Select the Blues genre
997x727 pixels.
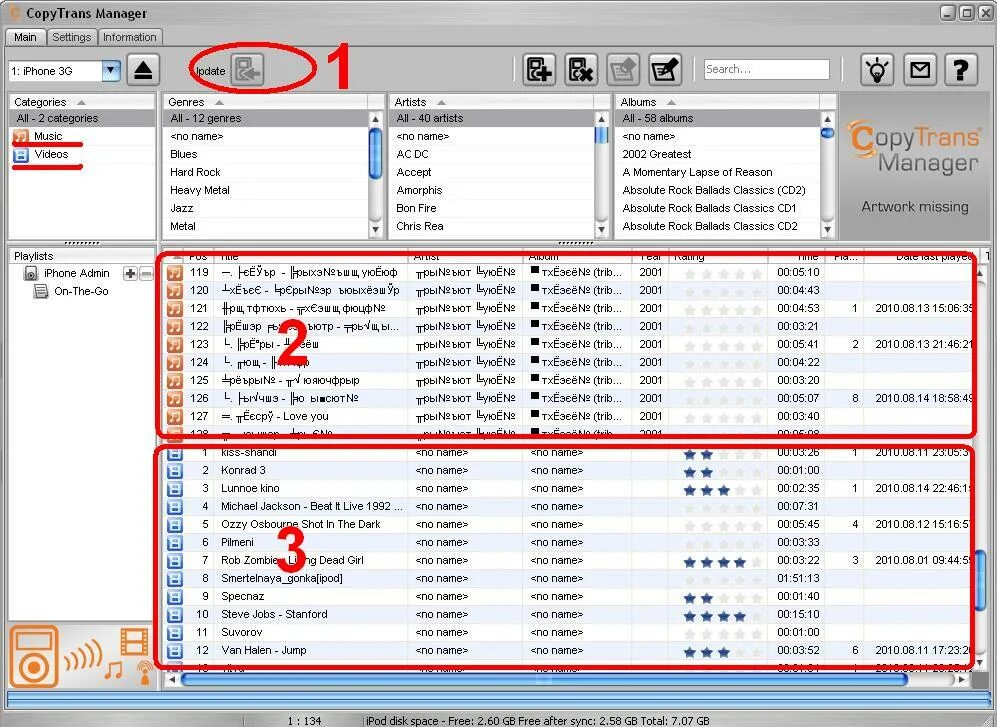tap(266, 155)
